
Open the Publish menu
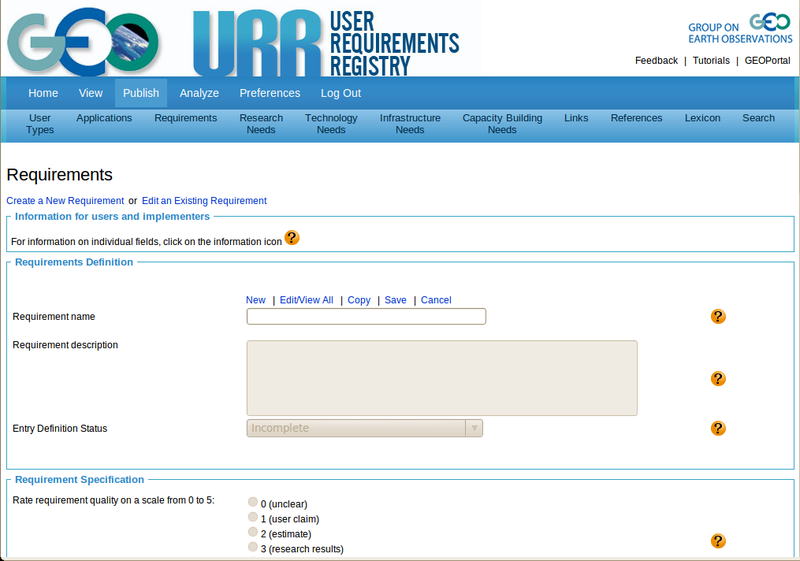tap(141, 93)
